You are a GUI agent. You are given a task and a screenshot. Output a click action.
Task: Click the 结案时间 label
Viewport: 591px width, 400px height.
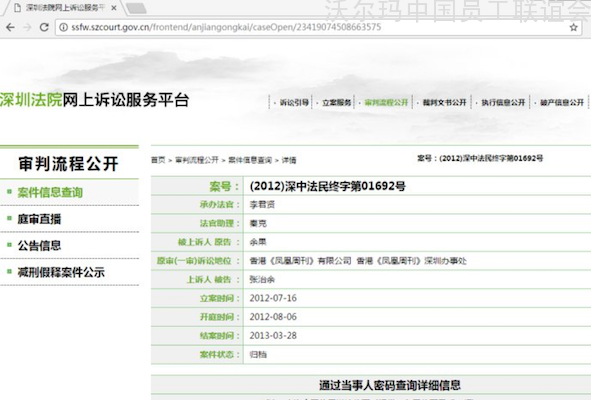[x=220, y=336]
